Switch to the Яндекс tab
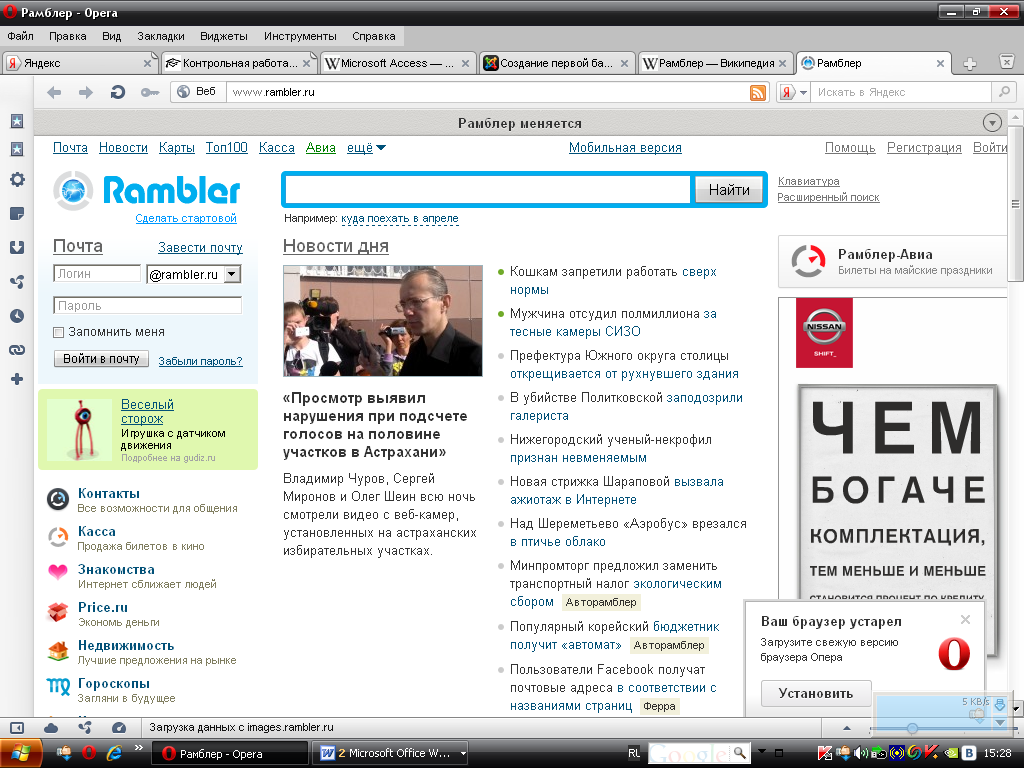Image resolution: width=1024 pixels, height=768 pixels. pyautogui.click(x=79, y=63)
